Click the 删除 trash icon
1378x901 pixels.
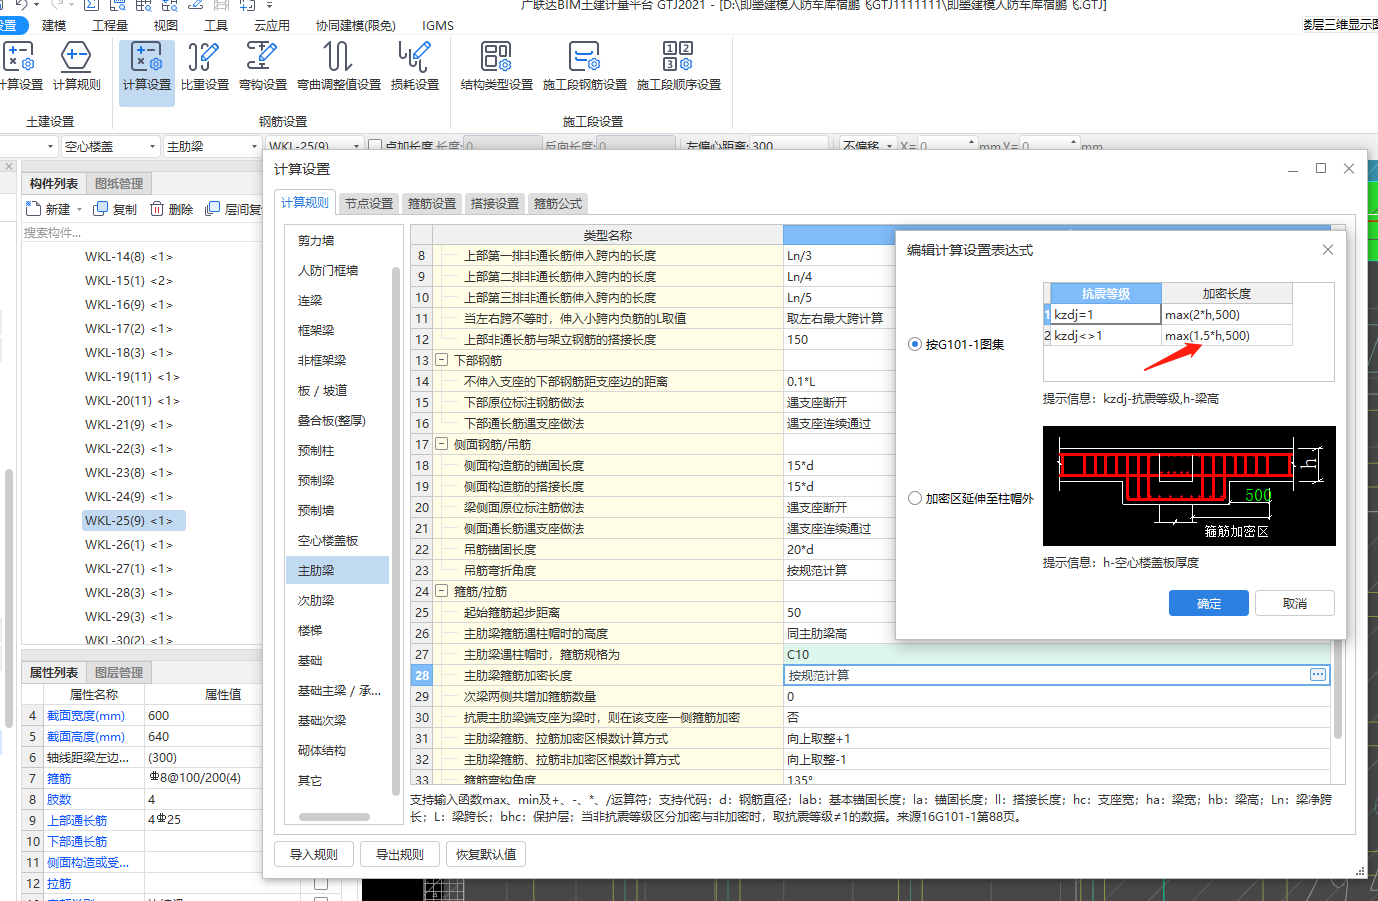[157, 209]
